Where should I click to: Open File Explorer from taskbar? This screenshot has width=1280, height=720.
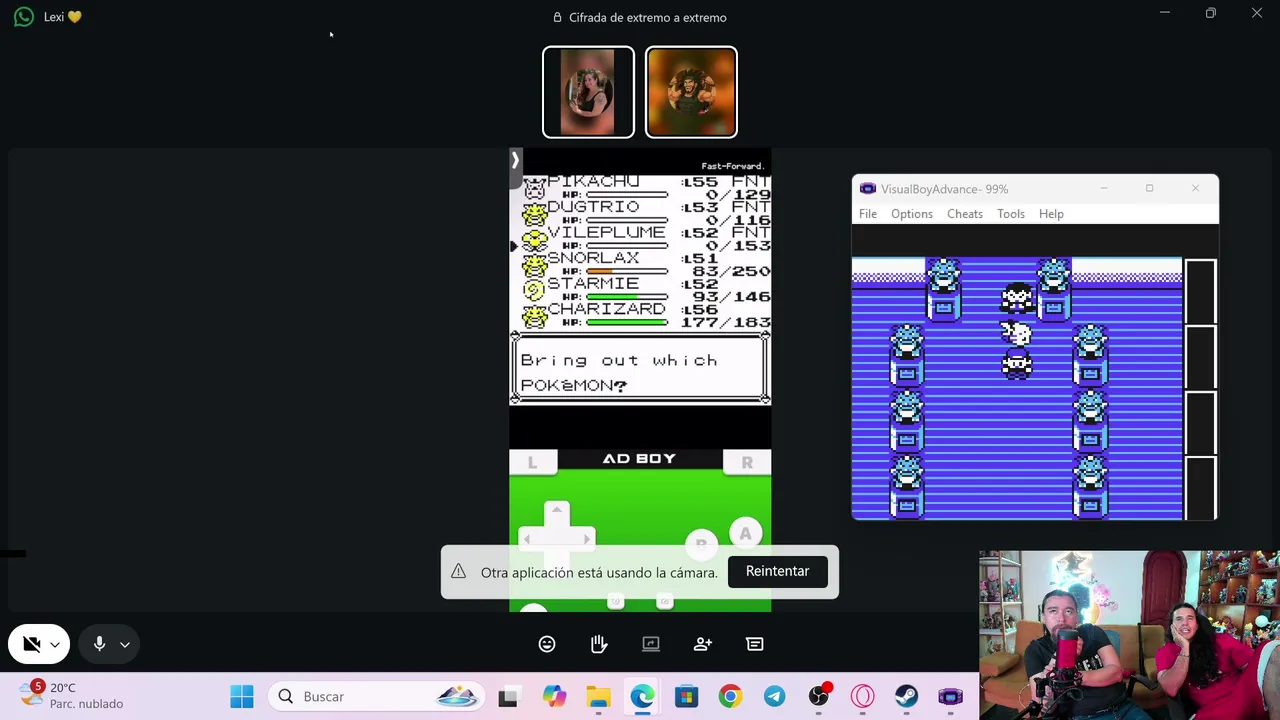[x=598, y=696]
